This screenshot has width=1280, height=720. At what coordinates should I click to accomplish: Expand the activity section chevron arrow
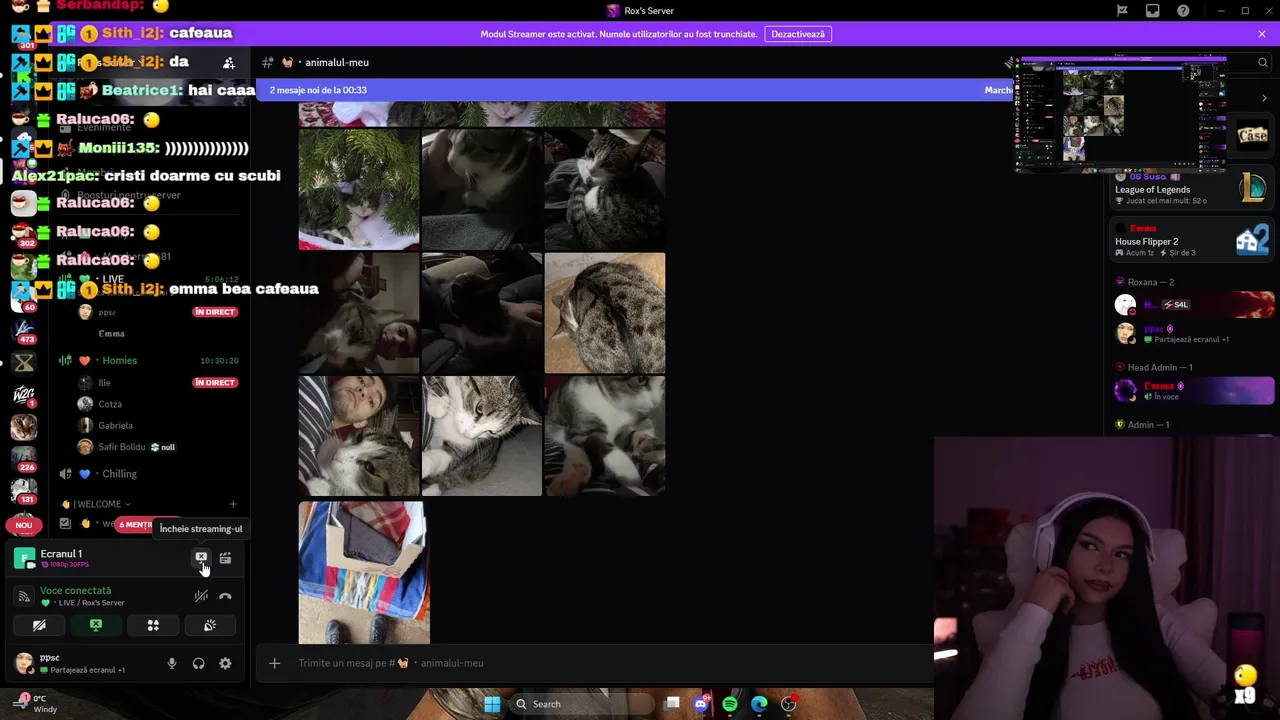(1264, 98)
